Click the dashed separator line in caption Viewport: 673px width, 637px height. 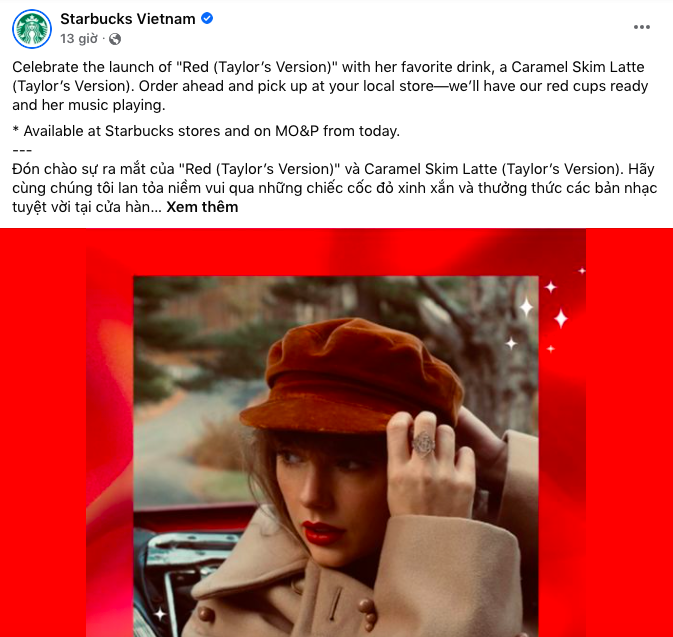(x=22, y=150)
